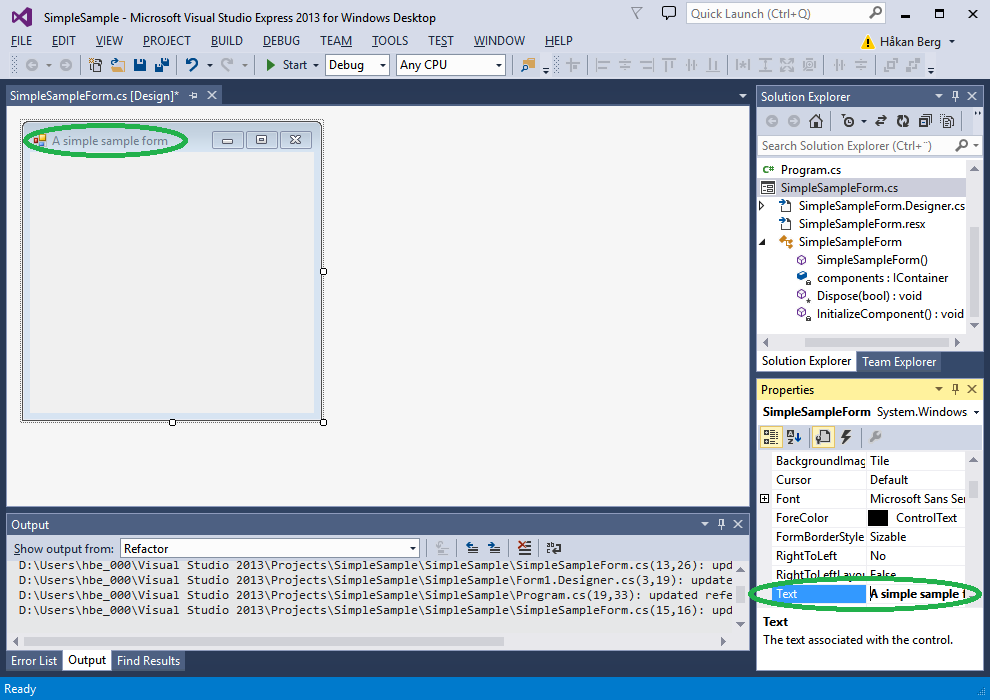Select the FormBorderStyle property row

tap(868, 537)
